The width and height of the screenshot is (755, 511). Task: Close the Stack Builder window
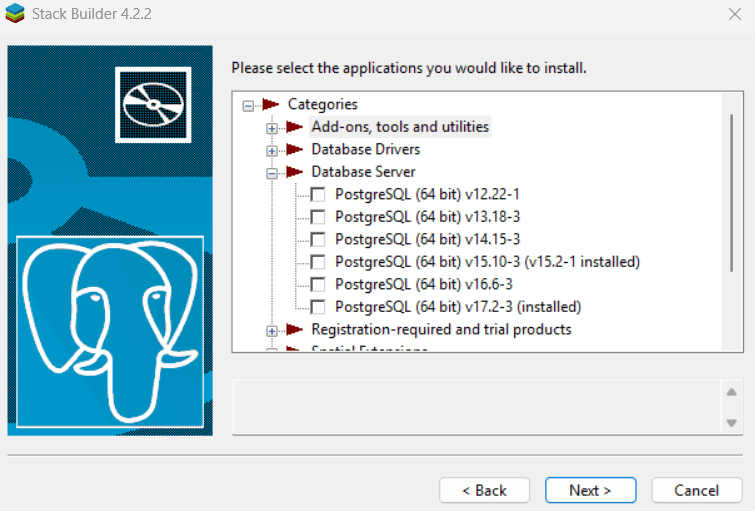tap(735, 14)
